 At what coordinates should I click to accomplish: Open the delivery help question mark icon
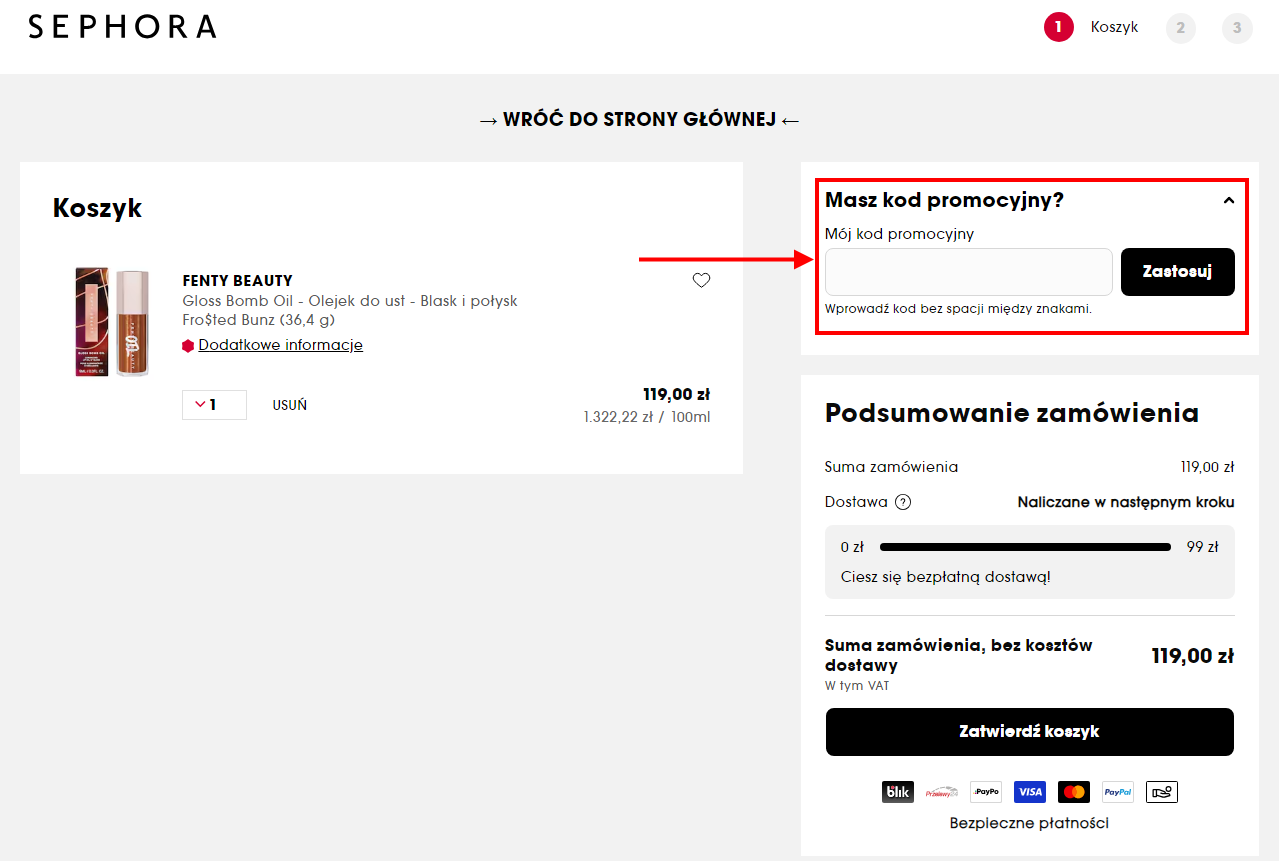tap(903, 502)
